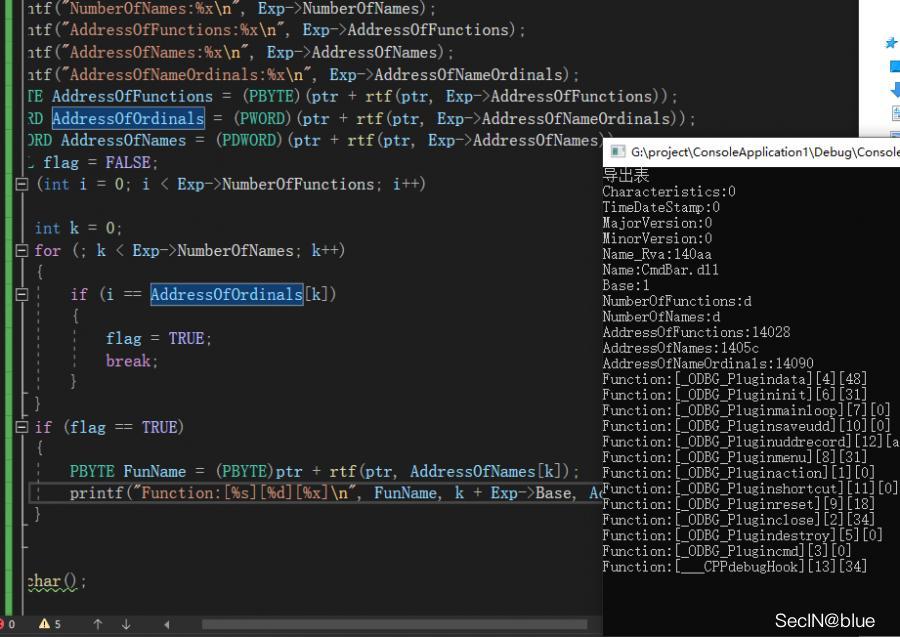Click the _ODBG_Plugincmd line in console output
Viewport: 900px width, 637px height.
(x=726, y=551)
